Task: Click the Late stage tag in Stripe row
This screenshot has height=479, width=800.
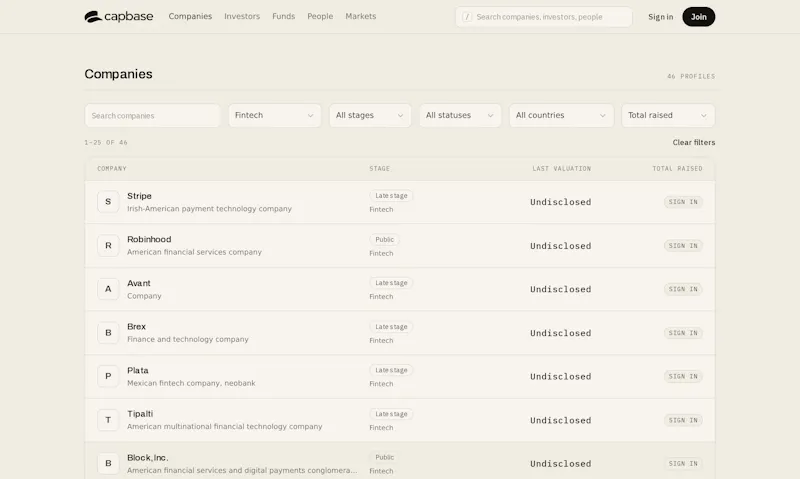Action: [391, 196]
